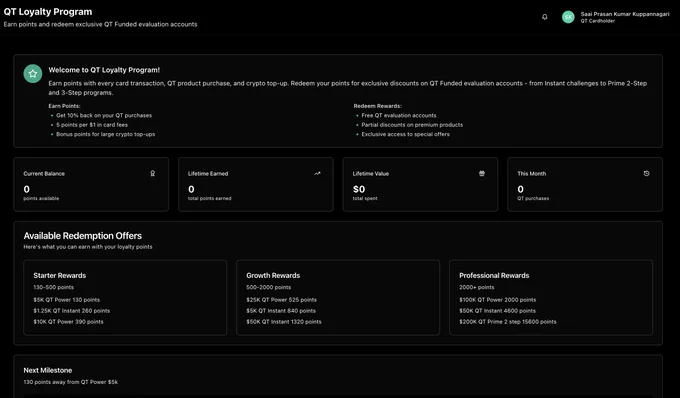Click '130-500 points' range text

click(x=53, y=287)
